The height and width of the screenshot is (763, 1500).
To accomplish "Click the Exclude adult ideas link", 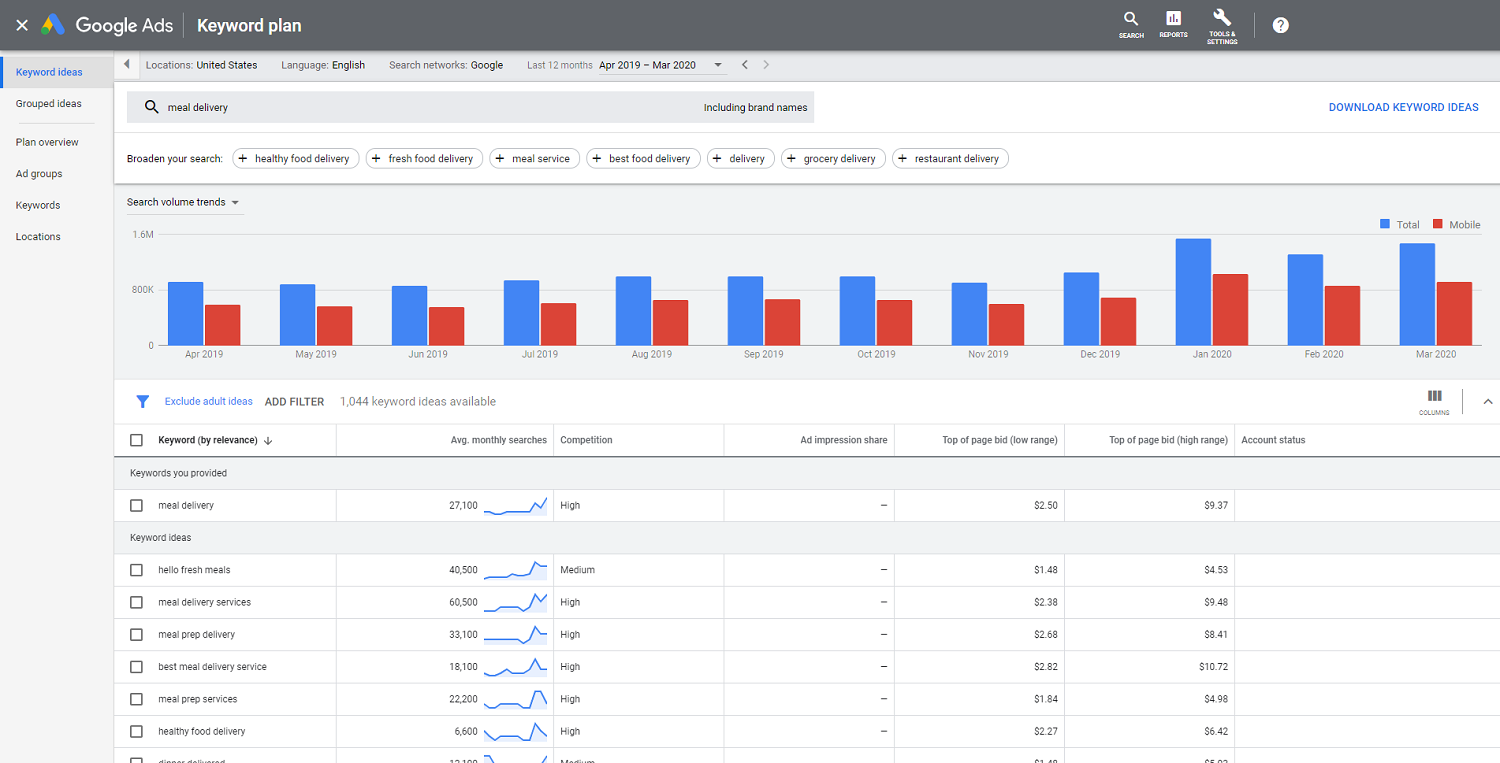I will tap(208, 401).
